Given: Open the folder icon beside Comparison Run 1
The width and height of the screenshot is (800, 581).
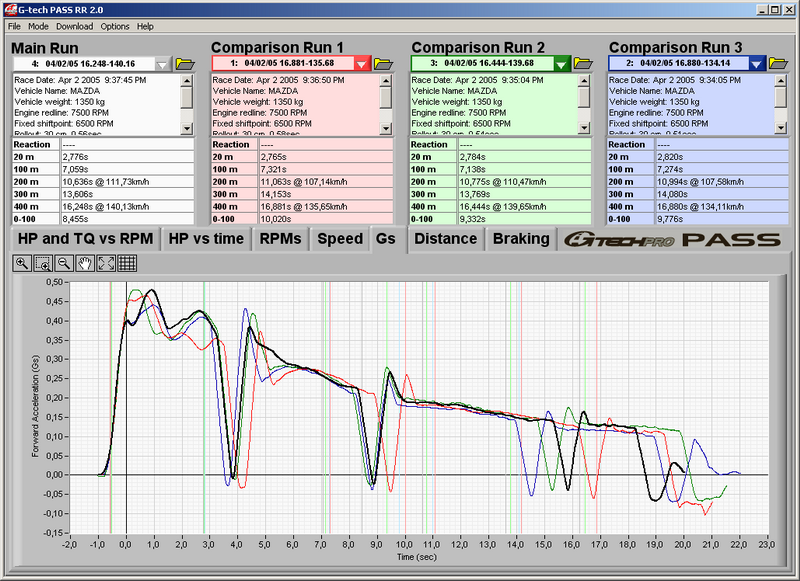Looking at the screenshot, I should click(383, 64).
